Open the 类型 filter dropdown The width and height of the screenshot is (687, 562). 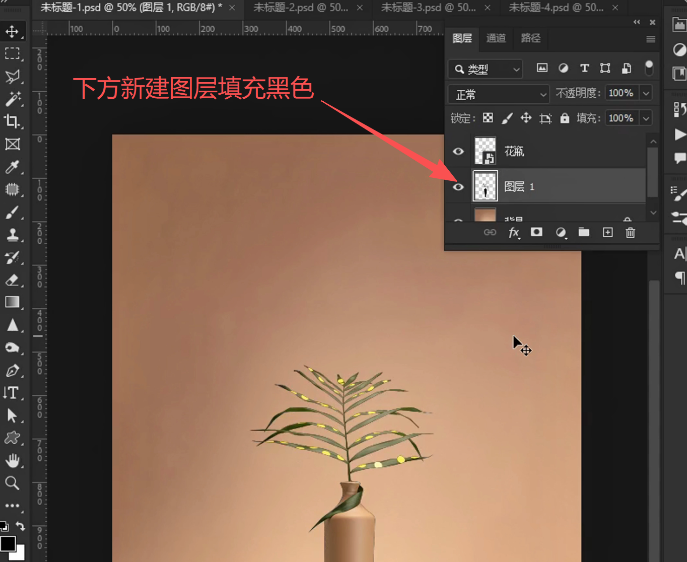pos(485,69)
